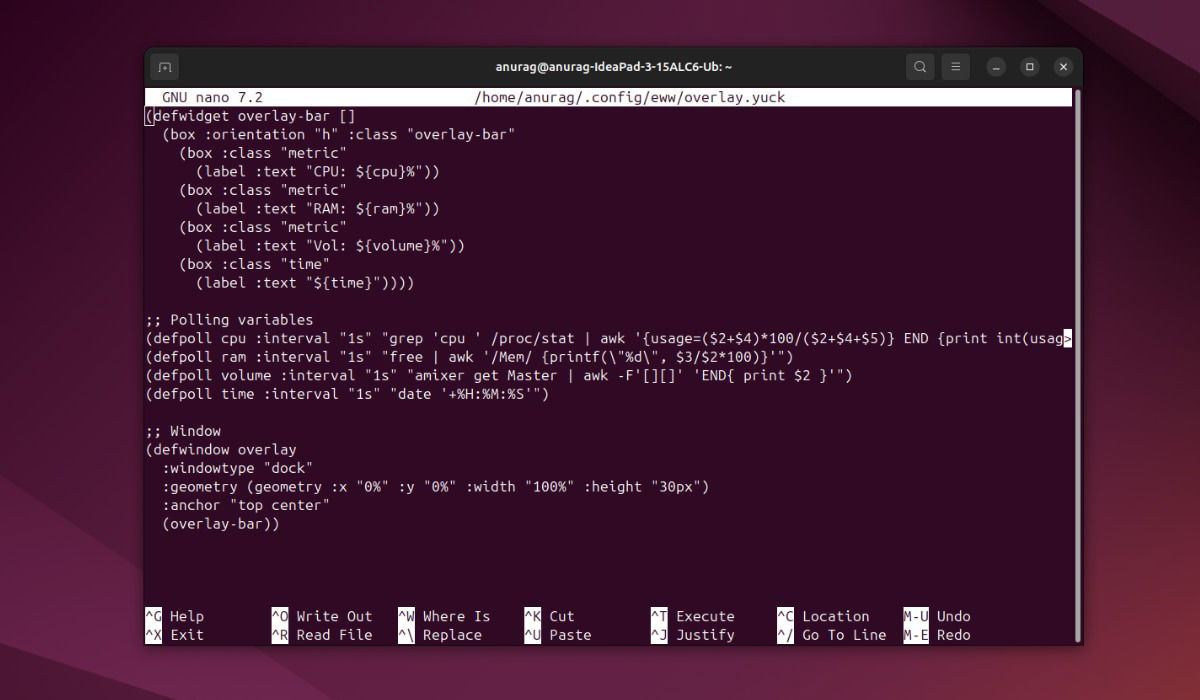Click the file path /home/anurag/.config/eww/overlay.yuck
This screenshot has width=1200, height=700.
point(630,98)
